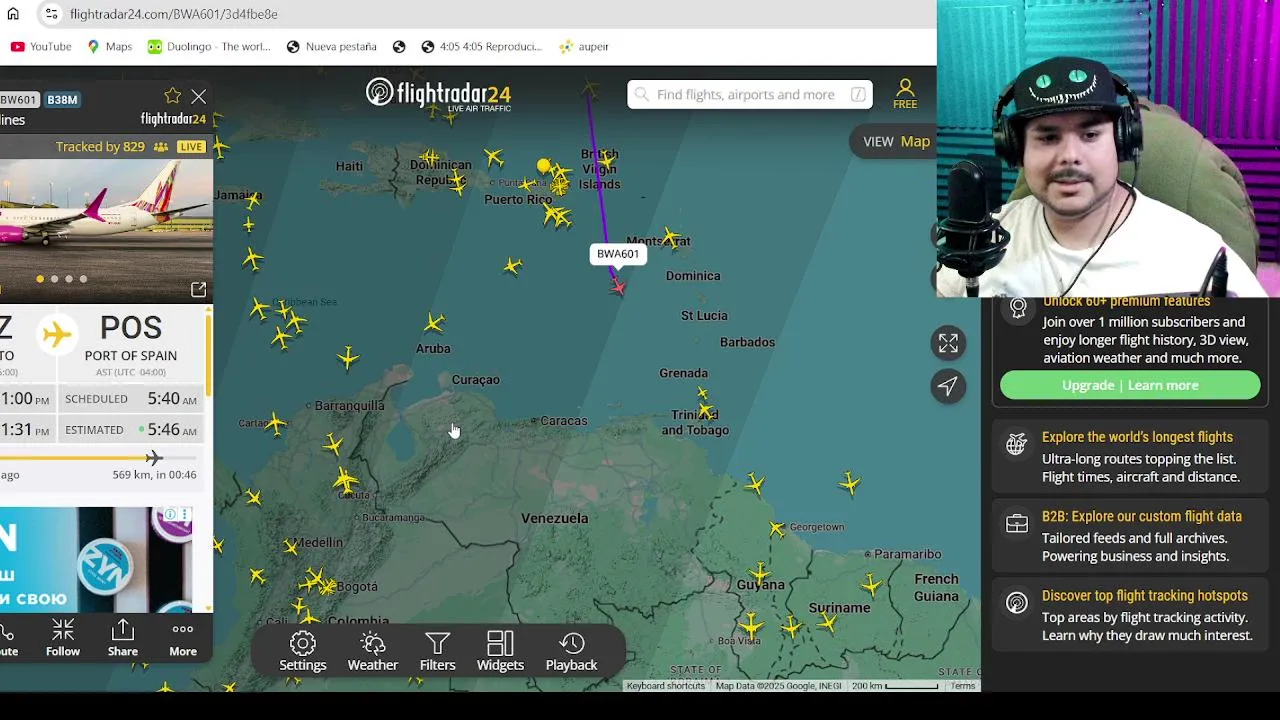Click the red selected aircraft icon
This screenshot has height=720, width=1280.
click(619, 288)
